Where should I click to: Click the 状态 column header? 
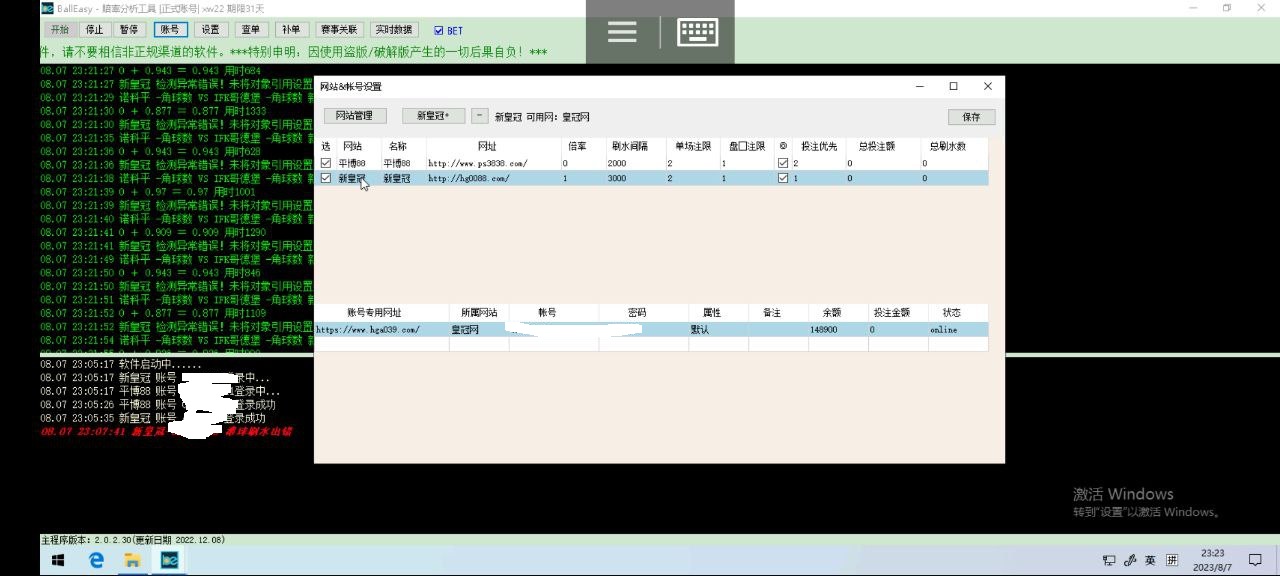pyautogui.click(x=951, y=313)
